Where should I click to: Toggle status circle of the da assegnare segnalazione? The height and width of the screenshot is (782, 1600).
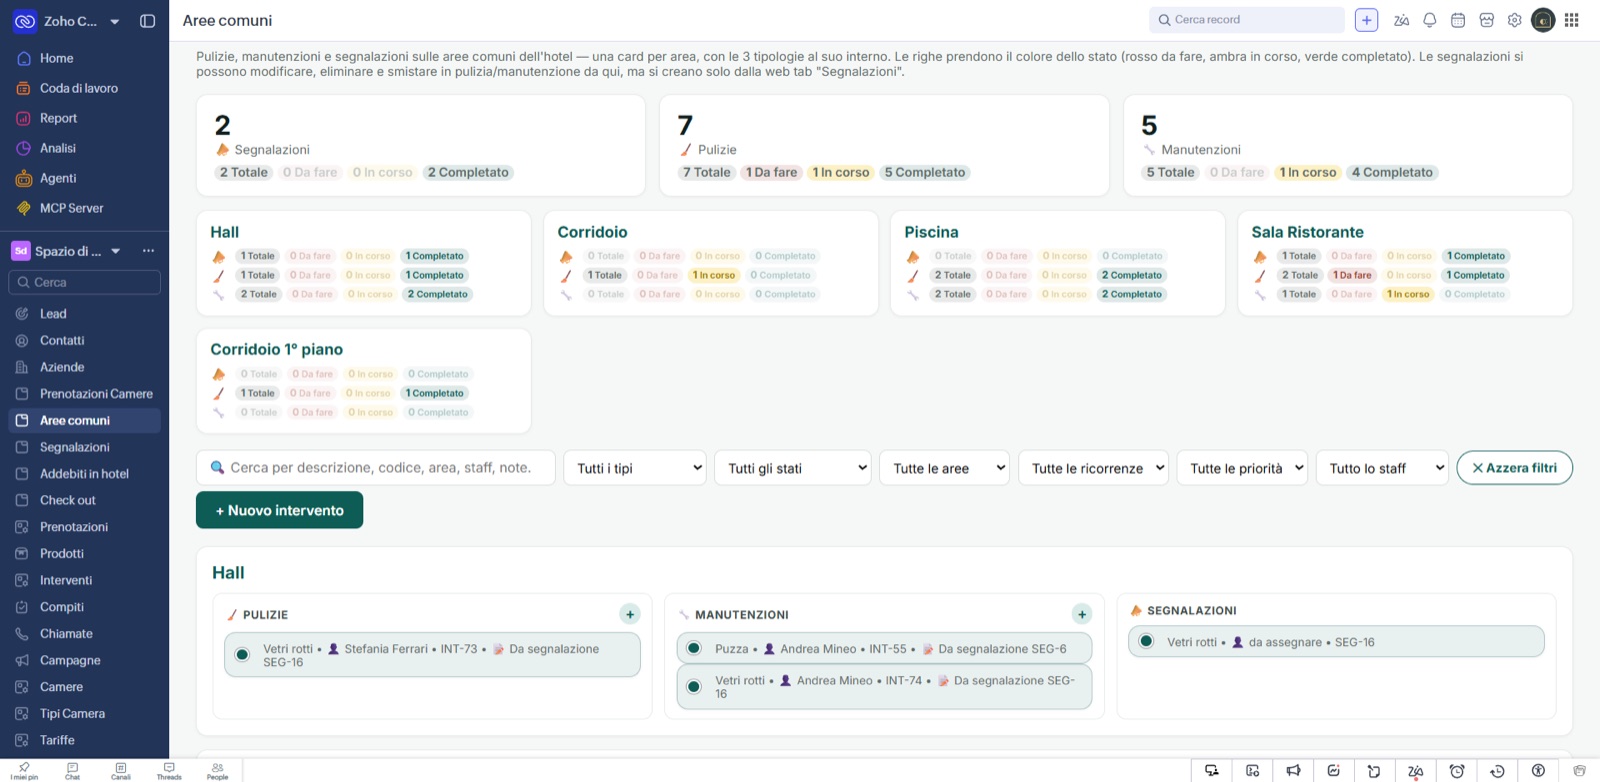(1146, 641)
